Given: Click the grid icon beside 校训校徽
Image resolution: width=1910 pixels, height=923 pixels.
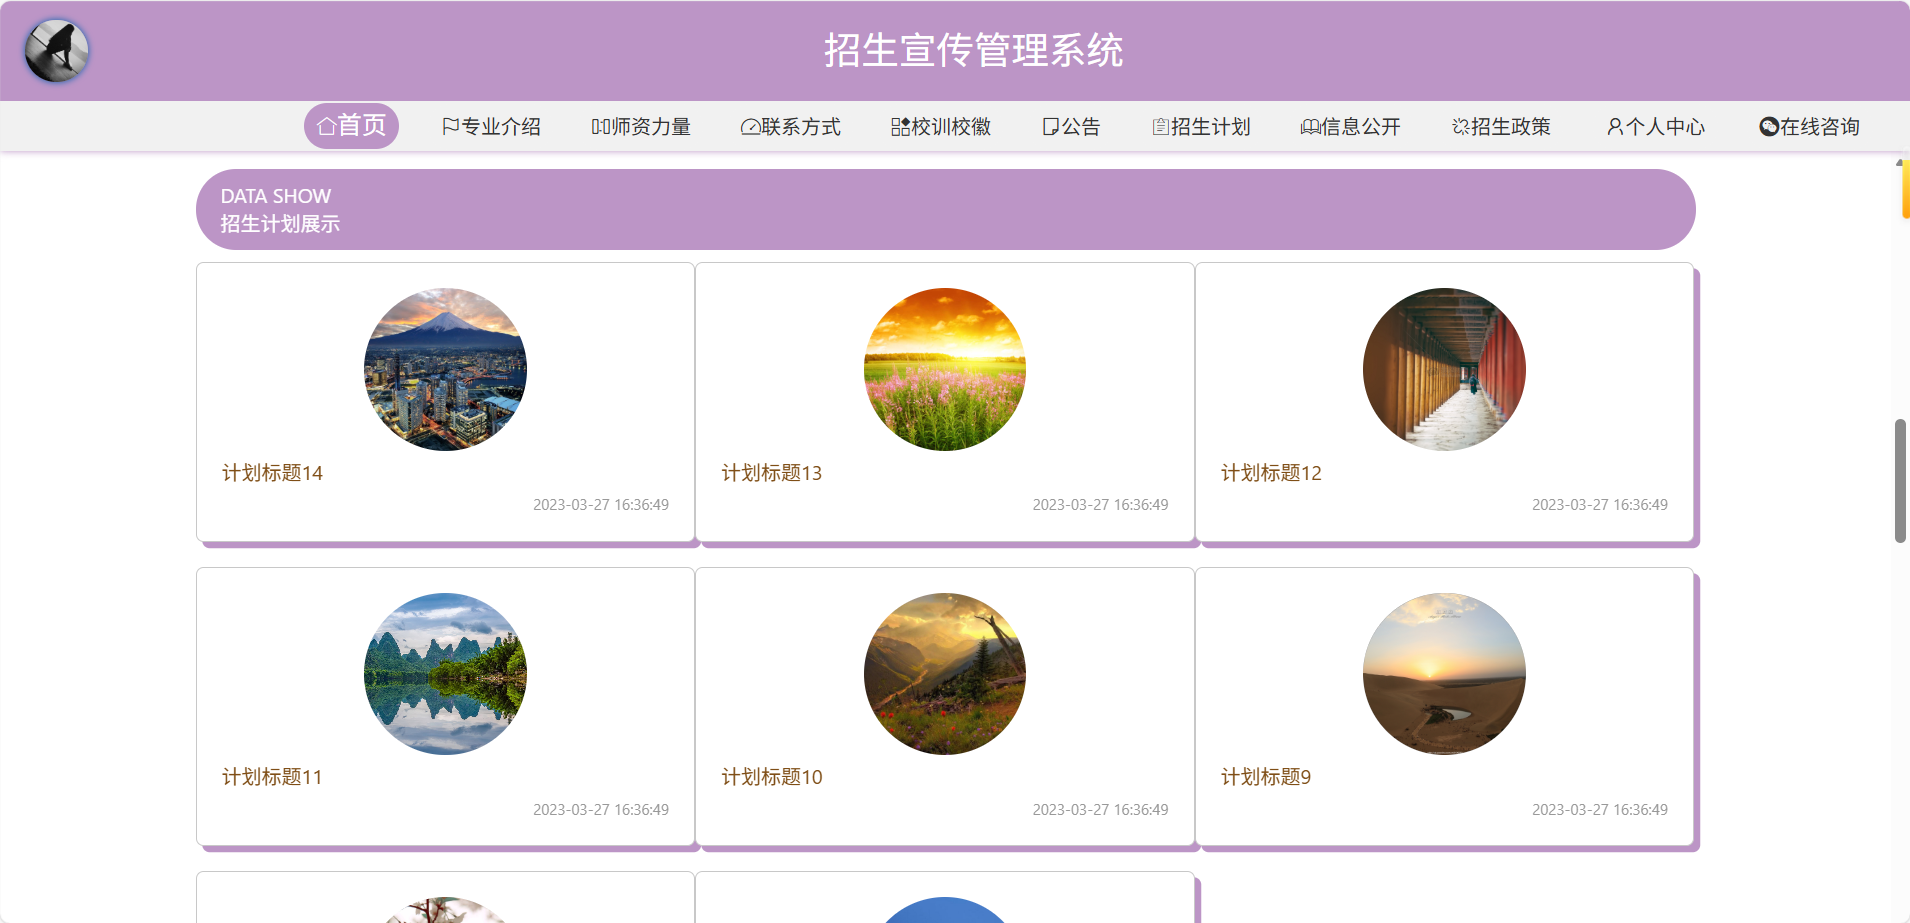Looking at the screenshot, I should (901, 126).
